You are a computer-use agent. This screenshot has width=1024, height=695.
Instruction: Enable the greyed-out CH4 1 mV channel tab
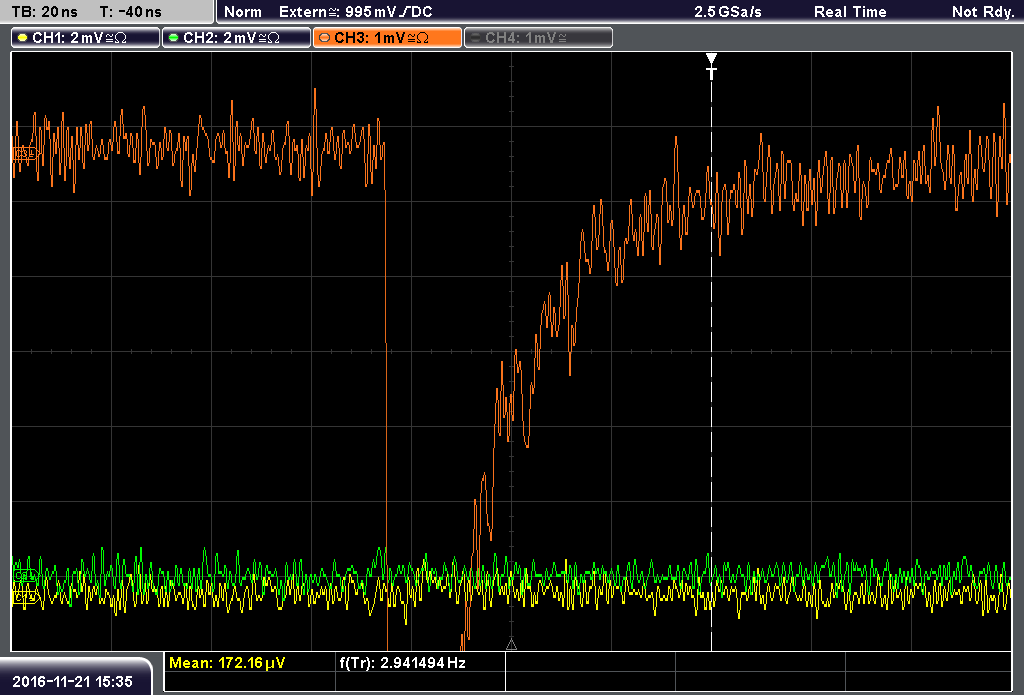(x=538, y=37)
